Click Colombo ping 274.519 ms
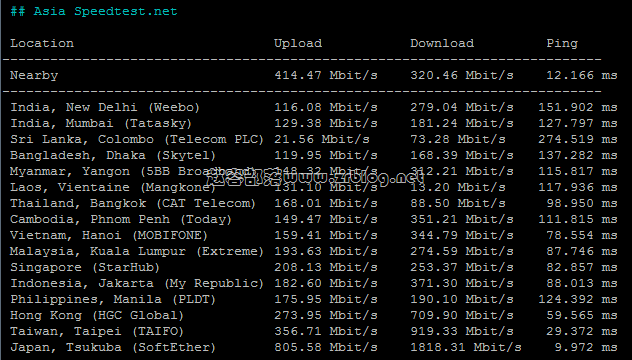The height and width of the screenshot is (360, 632). [578, 139]
